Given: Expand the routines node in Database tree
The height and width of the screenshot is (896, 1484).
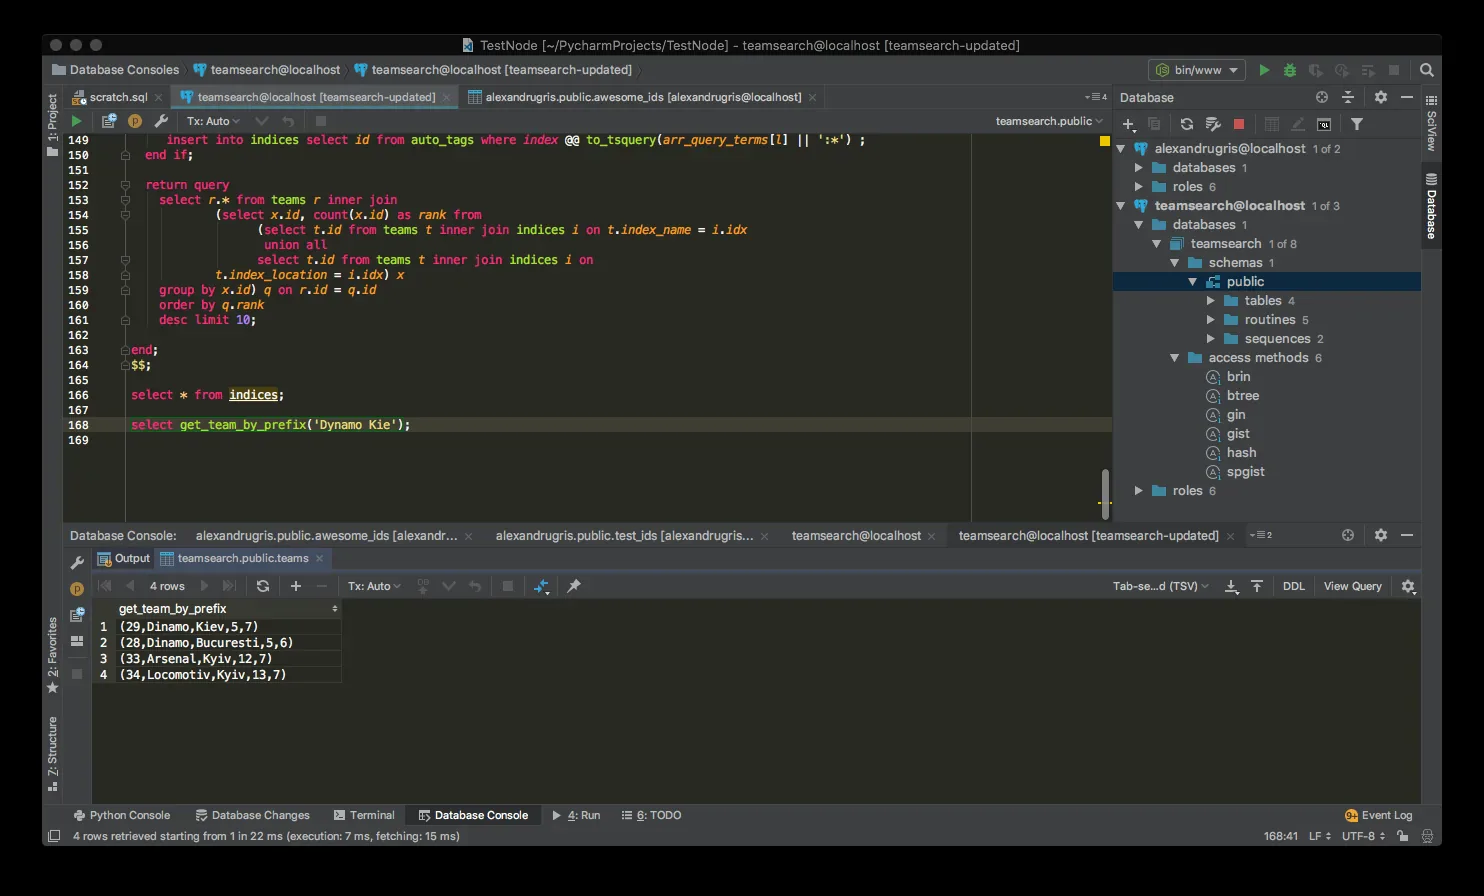Looking at the screenshot, I should [x=1211, y=320].
